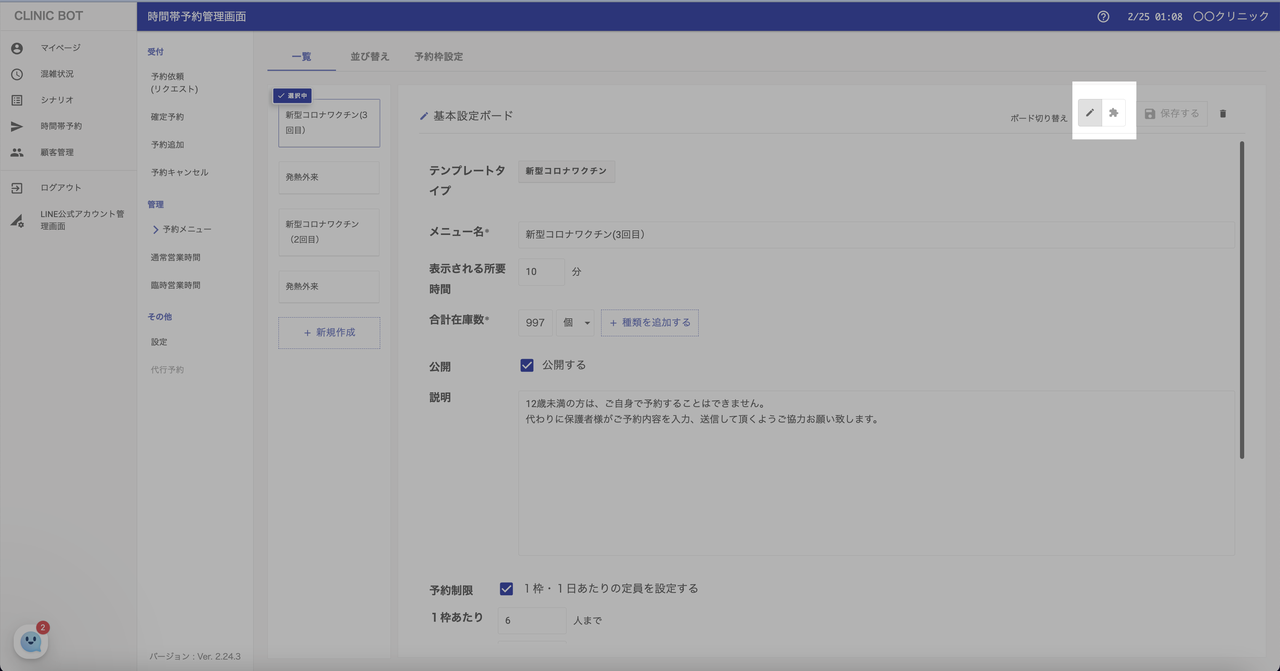Click the 種類を追加する button
Viewport: 1280px width, 671px height.
(x=649, y=323)
